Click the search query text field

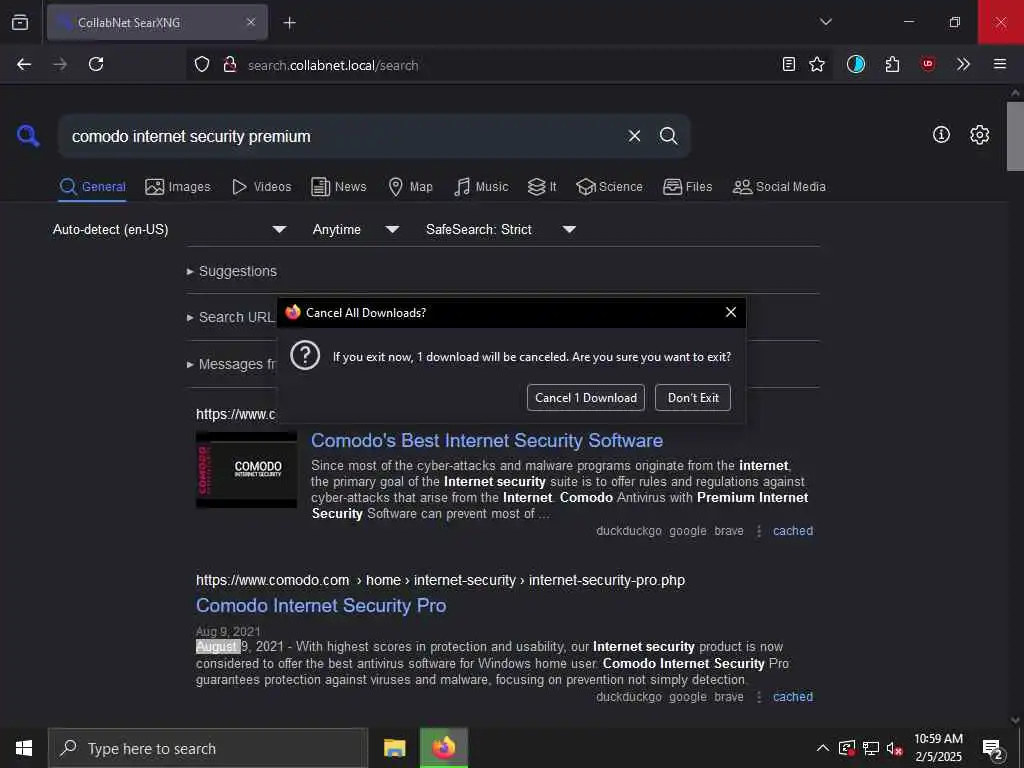tap(340, 136)
